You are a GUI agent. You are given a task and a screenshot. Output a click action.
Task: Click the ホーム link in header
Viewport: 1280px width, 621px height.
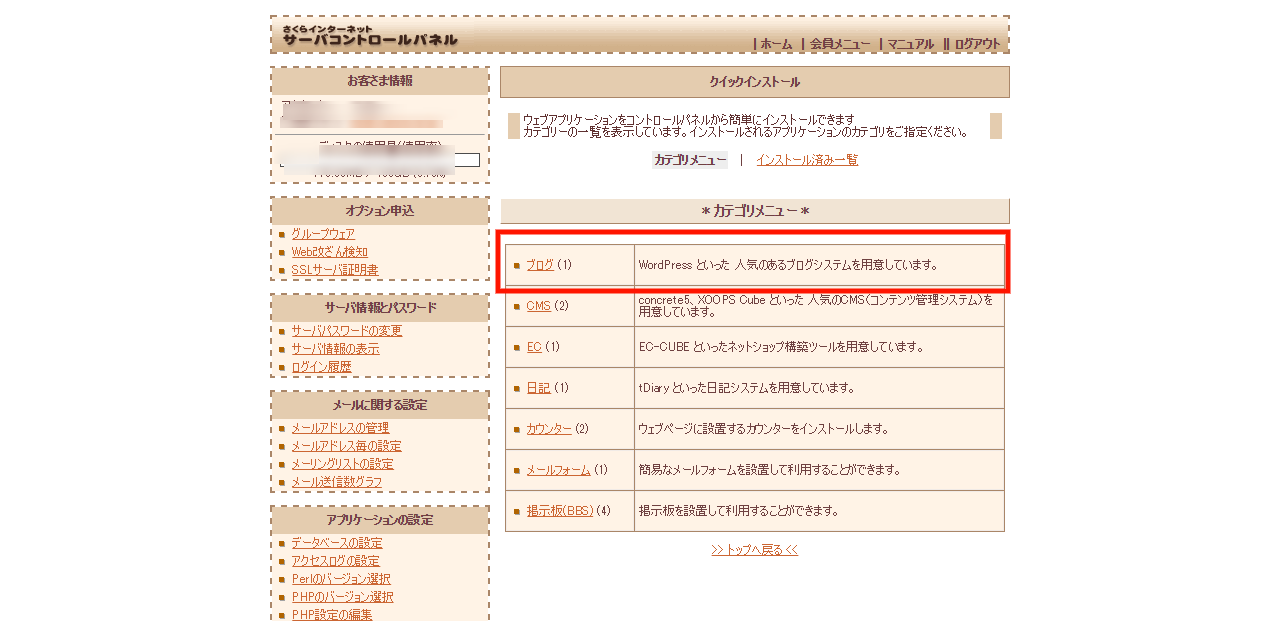click(776, 44)
